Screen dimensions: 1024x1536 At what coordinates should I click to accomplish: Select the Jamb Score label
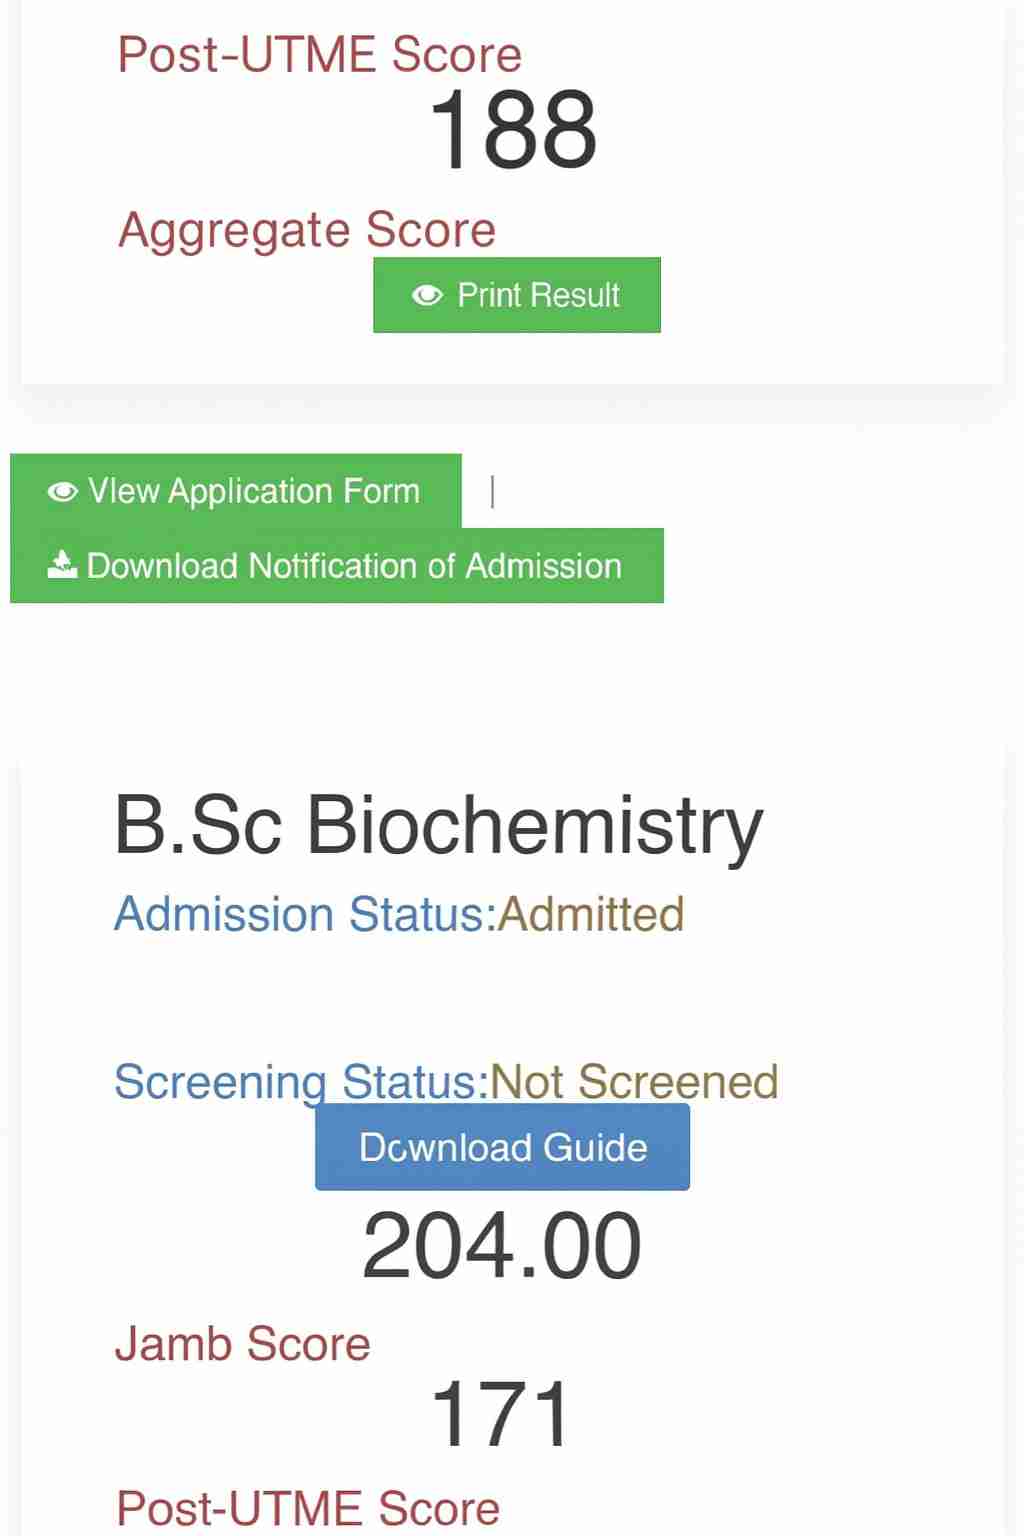[x=243, y=1344]
